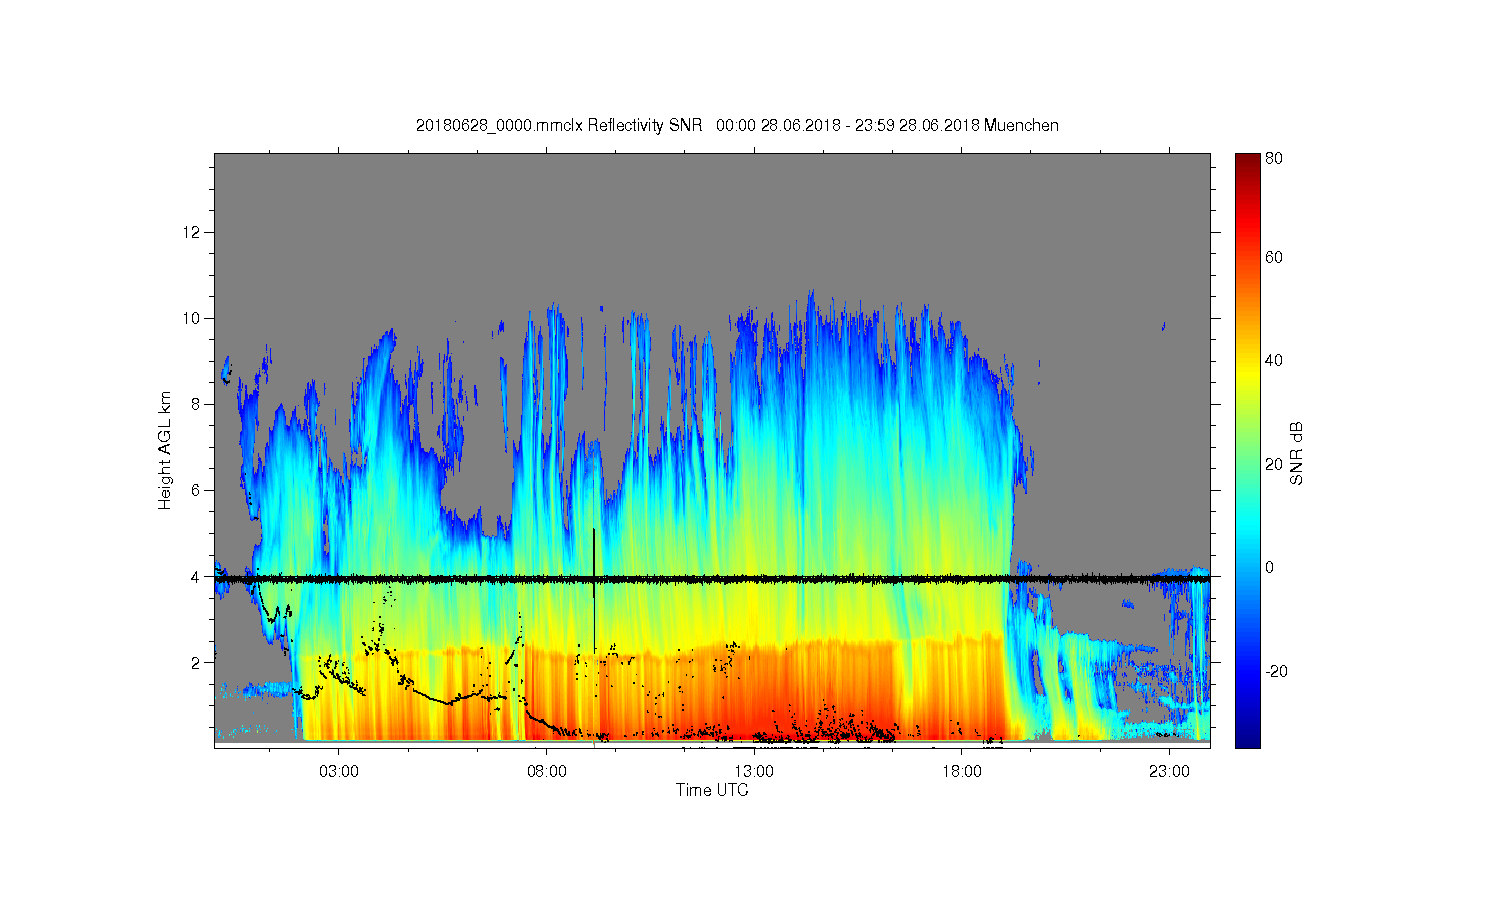Viewport: 1500px width, 900px height.
Task: Click the colorbar value label 0
Action: tap(1270, 567)
